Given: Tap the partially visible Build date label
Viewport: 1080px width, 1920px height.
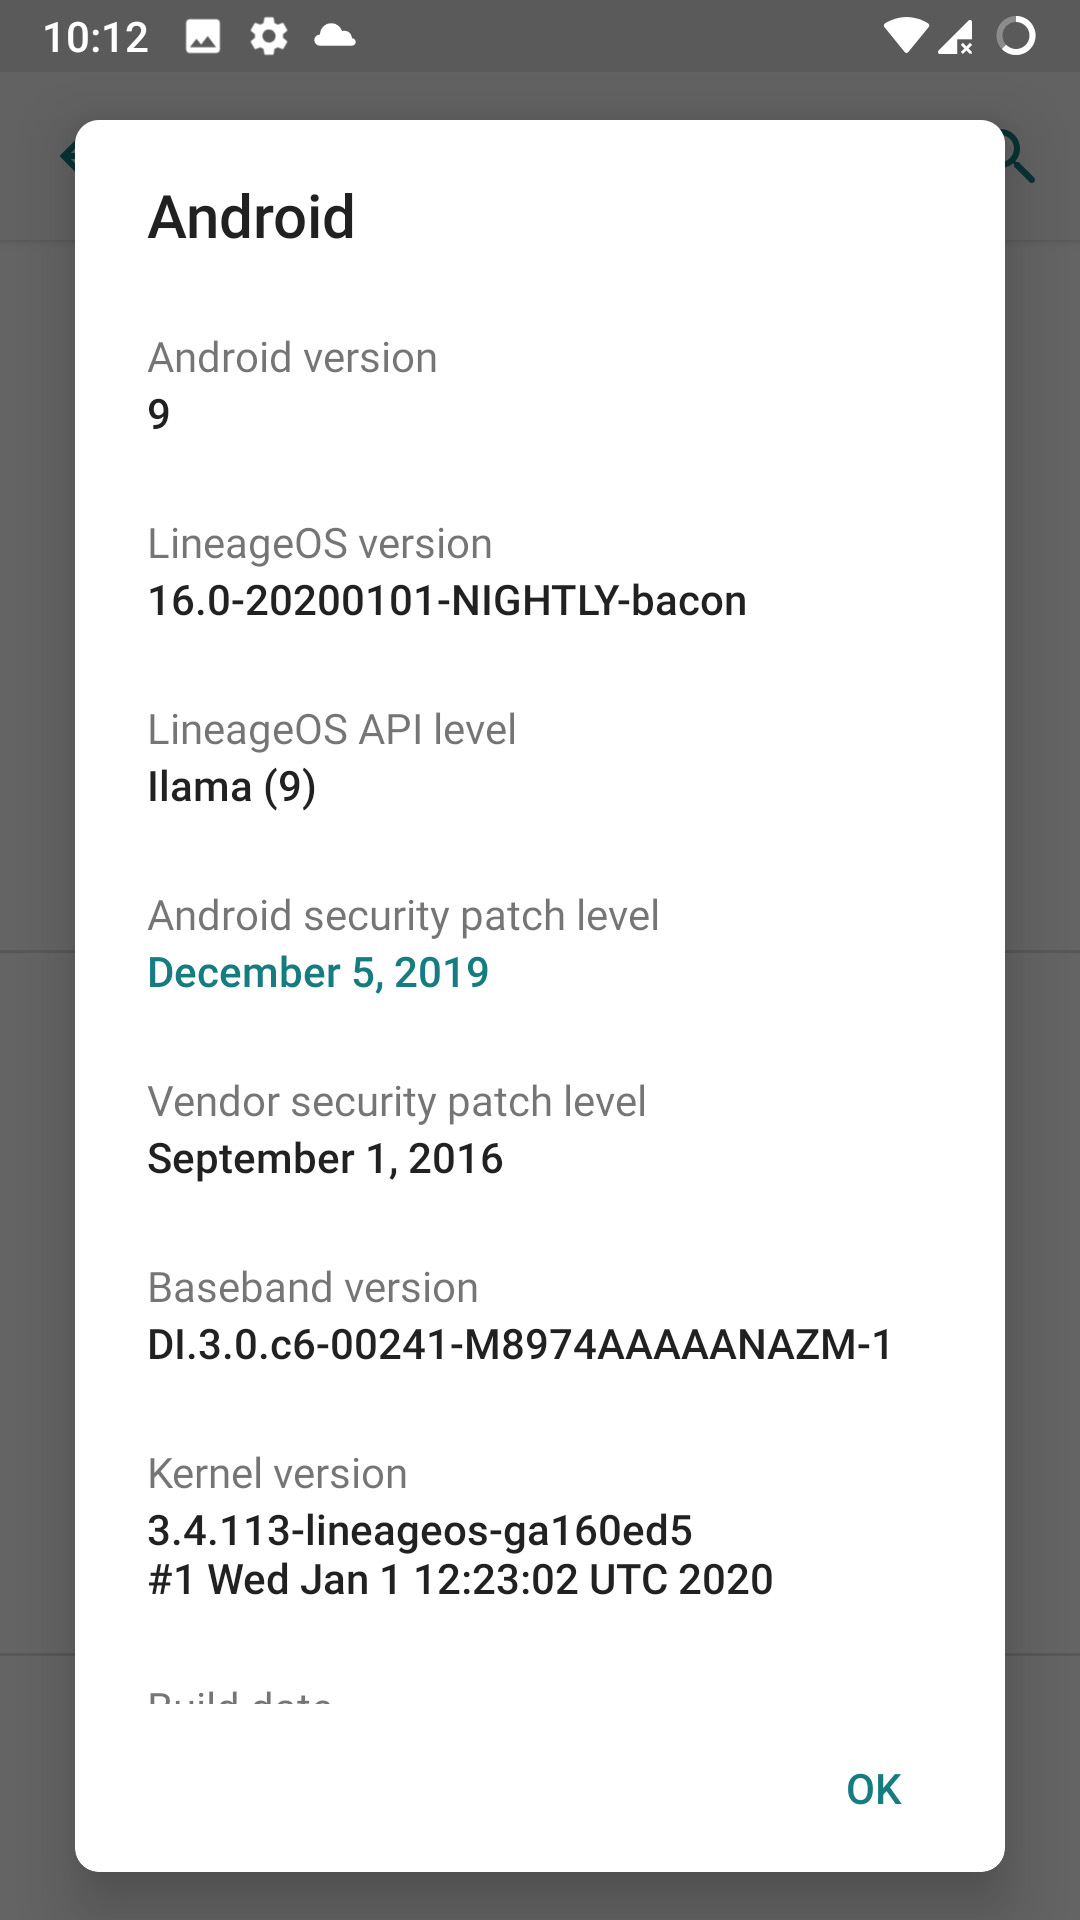Looking at the screenshot, I should pos(240,1698).
